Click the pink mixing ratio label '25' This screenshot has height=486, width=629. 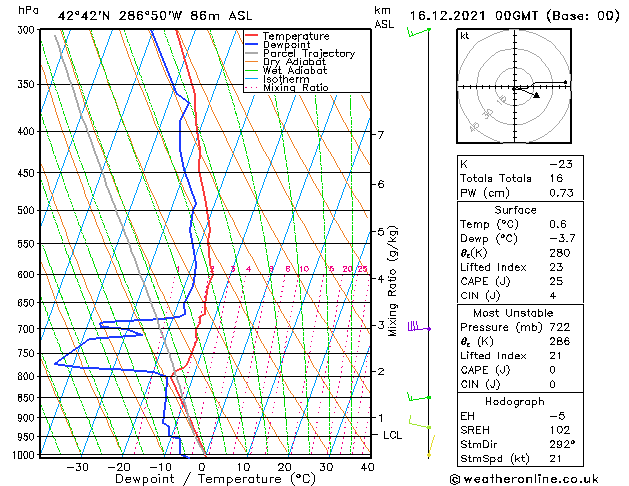pyautogui.click(x=362, y=269)
